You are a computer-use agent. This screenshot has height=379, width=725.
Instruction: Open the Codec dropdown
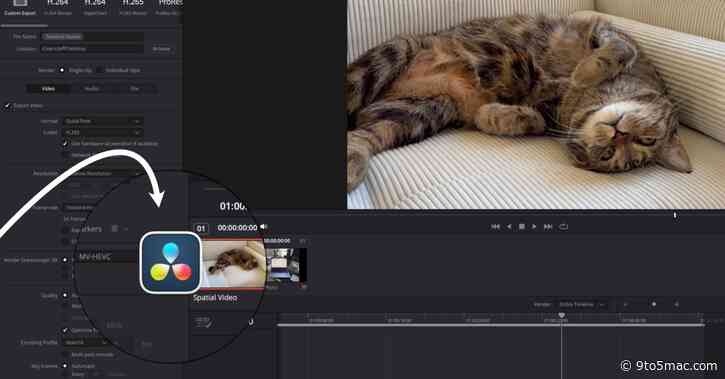click(x=103, y=133)
